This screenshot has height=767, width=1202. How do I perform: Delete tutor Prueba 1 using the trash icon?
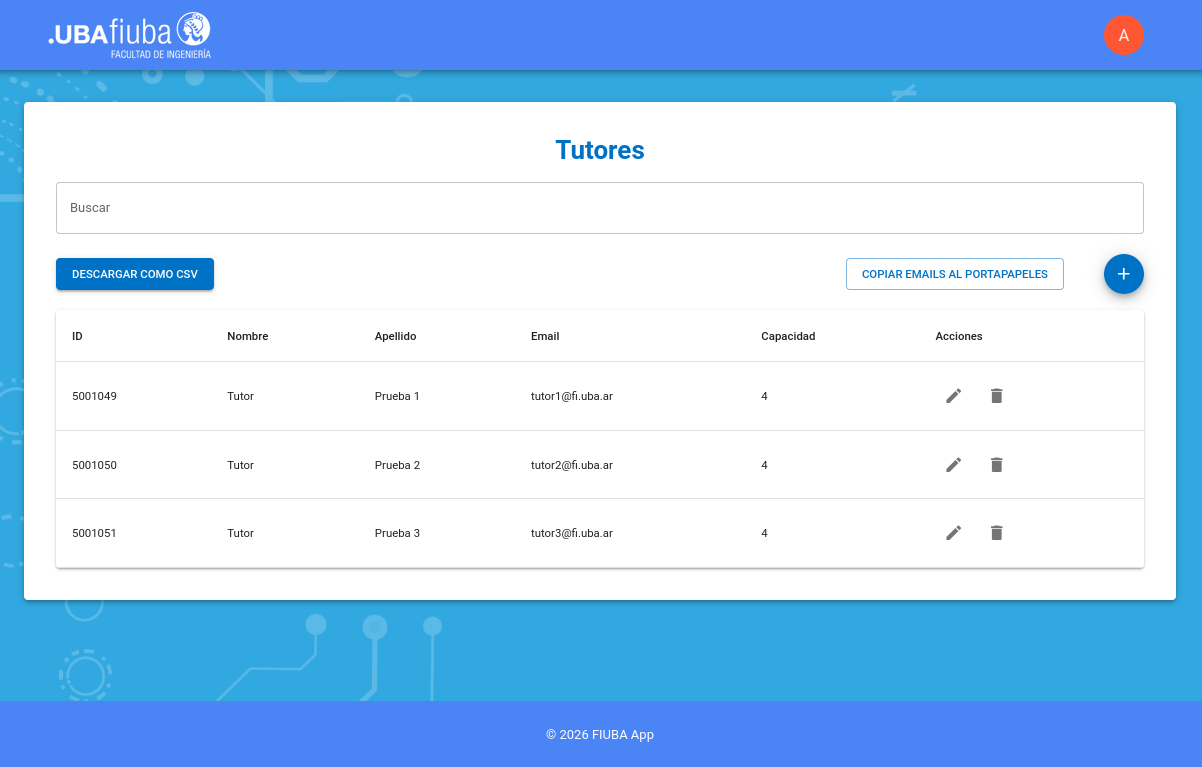[996, 396]
